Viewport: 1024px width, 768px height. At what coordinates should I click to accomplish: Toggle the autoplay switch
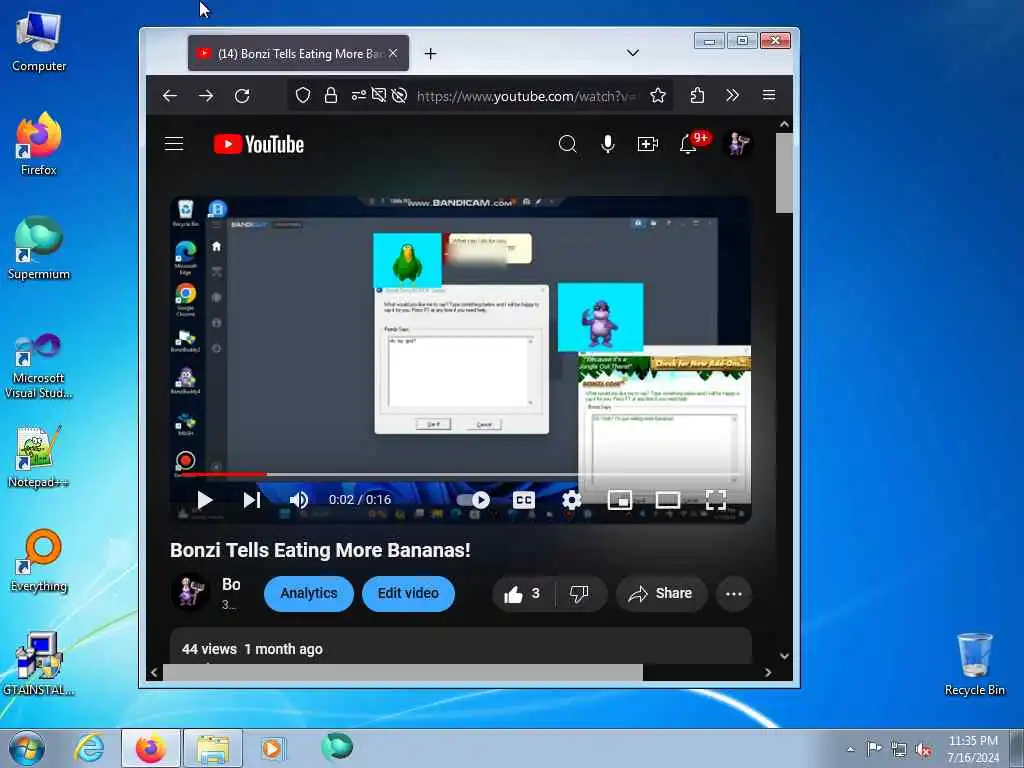pyautogui.click(x=473, y=500)
